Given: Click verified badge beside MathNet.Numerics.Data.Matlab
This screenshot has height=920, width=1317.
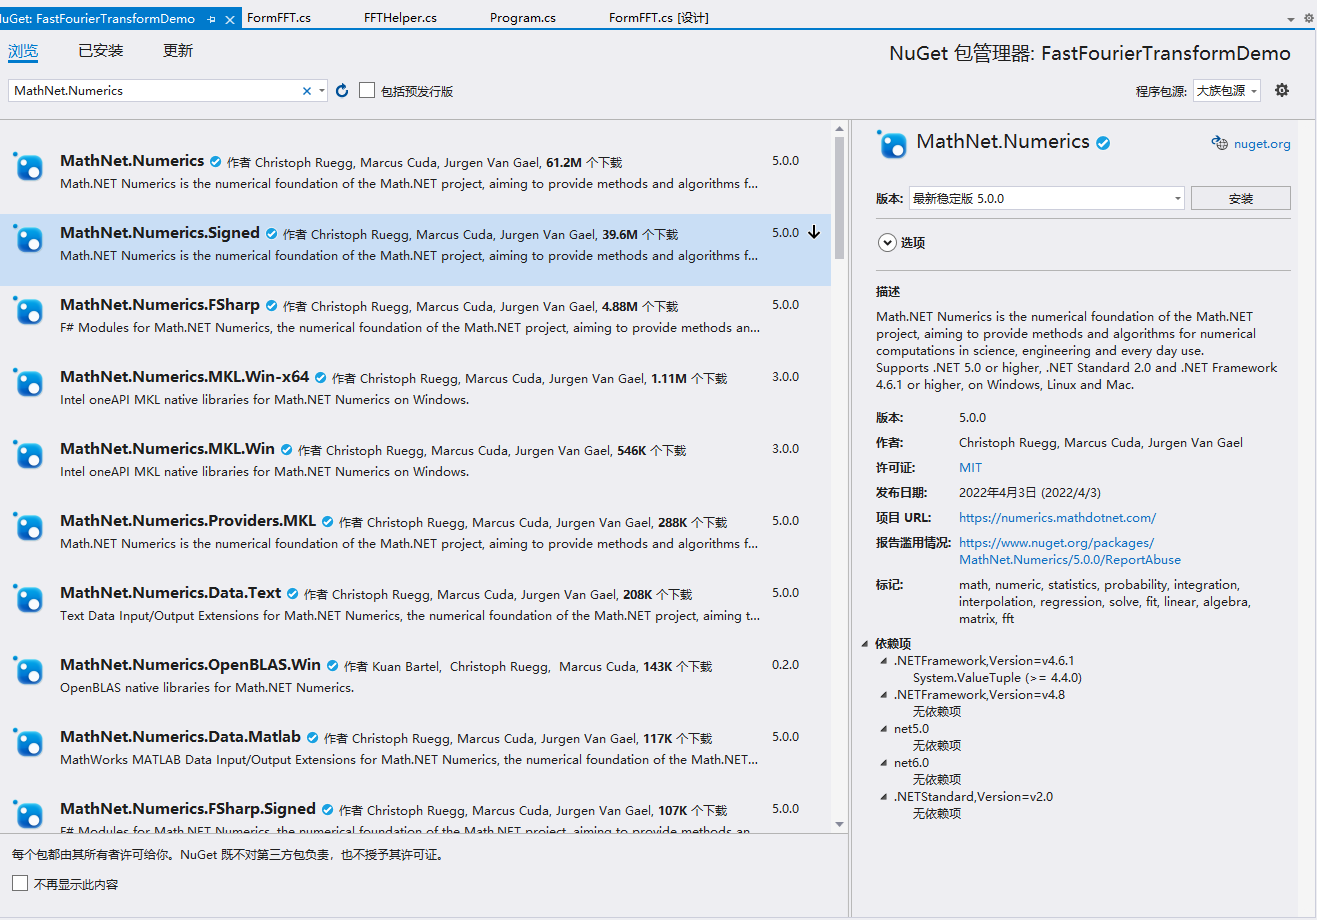Looking at the screenshot, I should pos(312,737).
